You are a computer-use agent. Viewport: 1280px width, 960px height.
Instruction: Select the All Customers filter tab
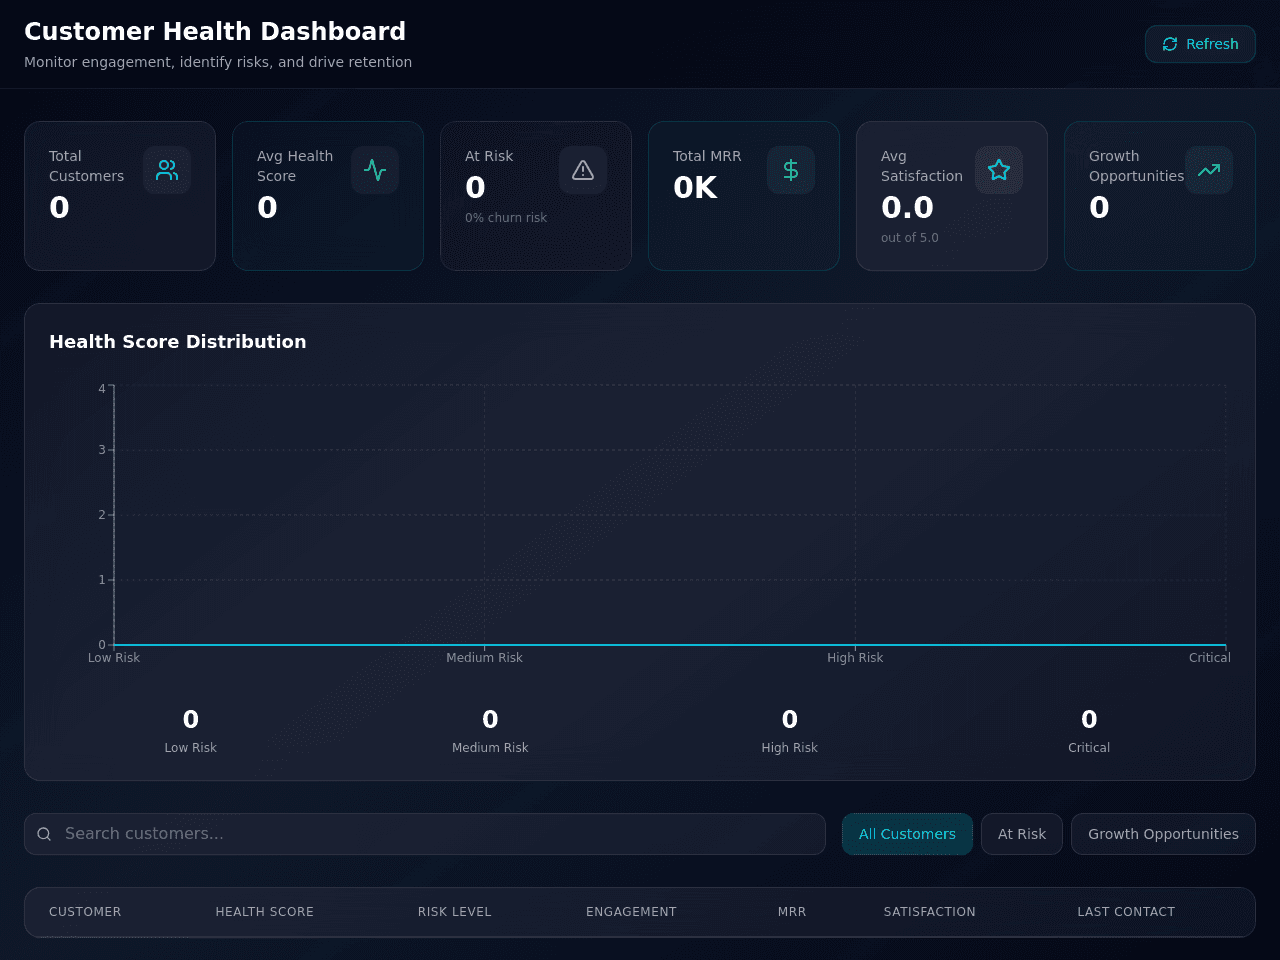(x=907, y=834)
